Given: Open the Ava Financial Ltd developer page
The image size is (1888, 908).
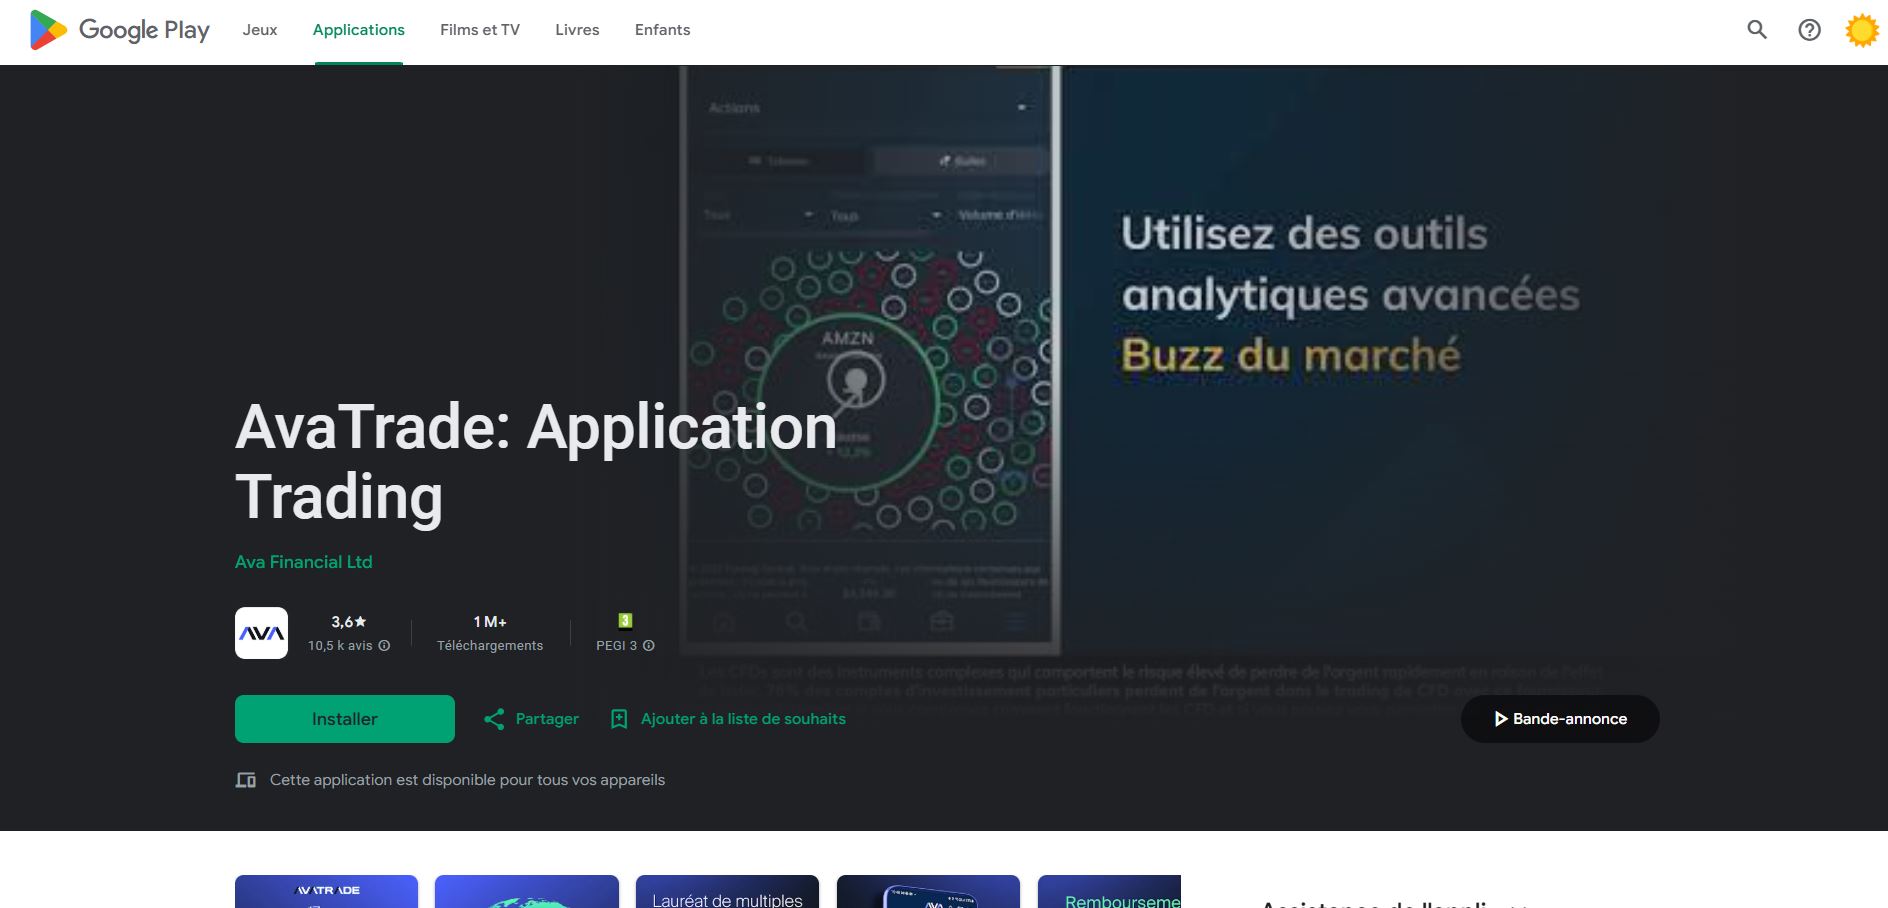Looking at the screenshot, I should (303, 562).
